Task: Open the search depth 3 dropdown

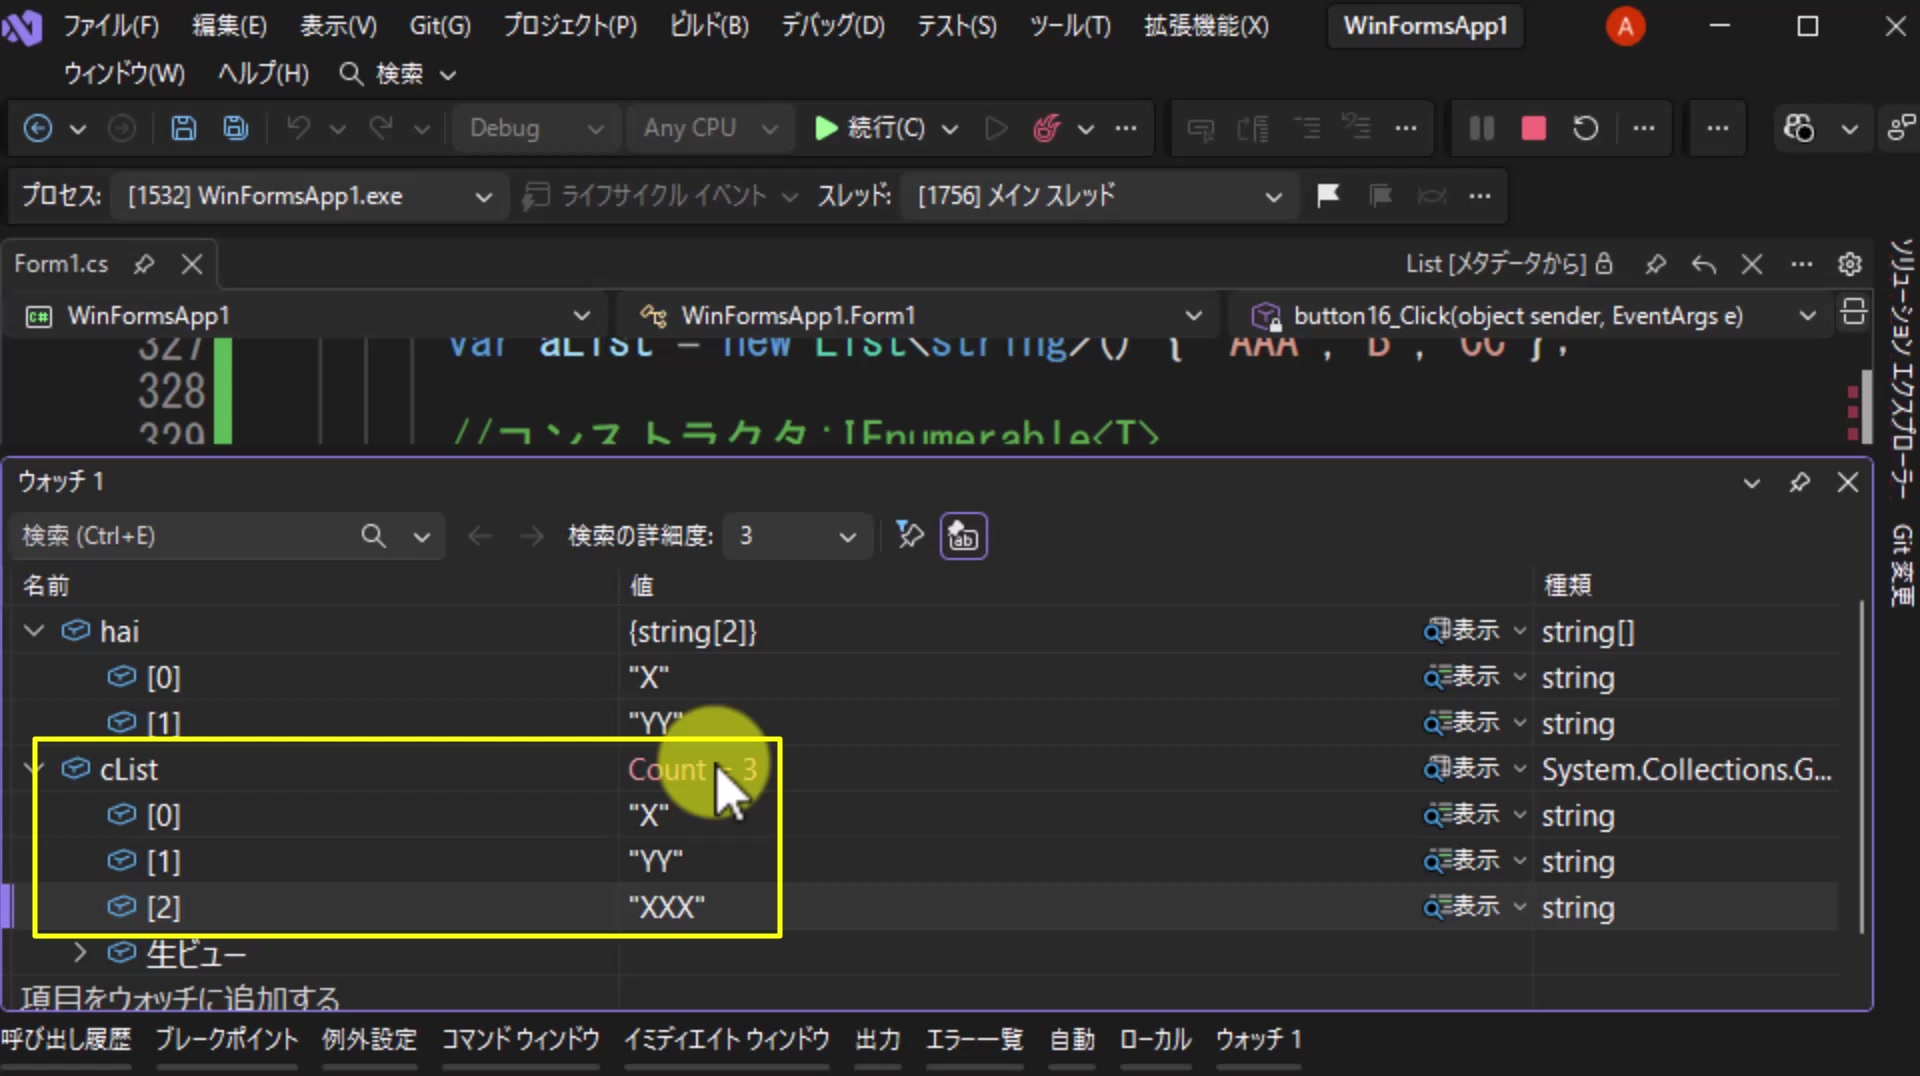Action: pyautogui.click(x=796, y=536)
